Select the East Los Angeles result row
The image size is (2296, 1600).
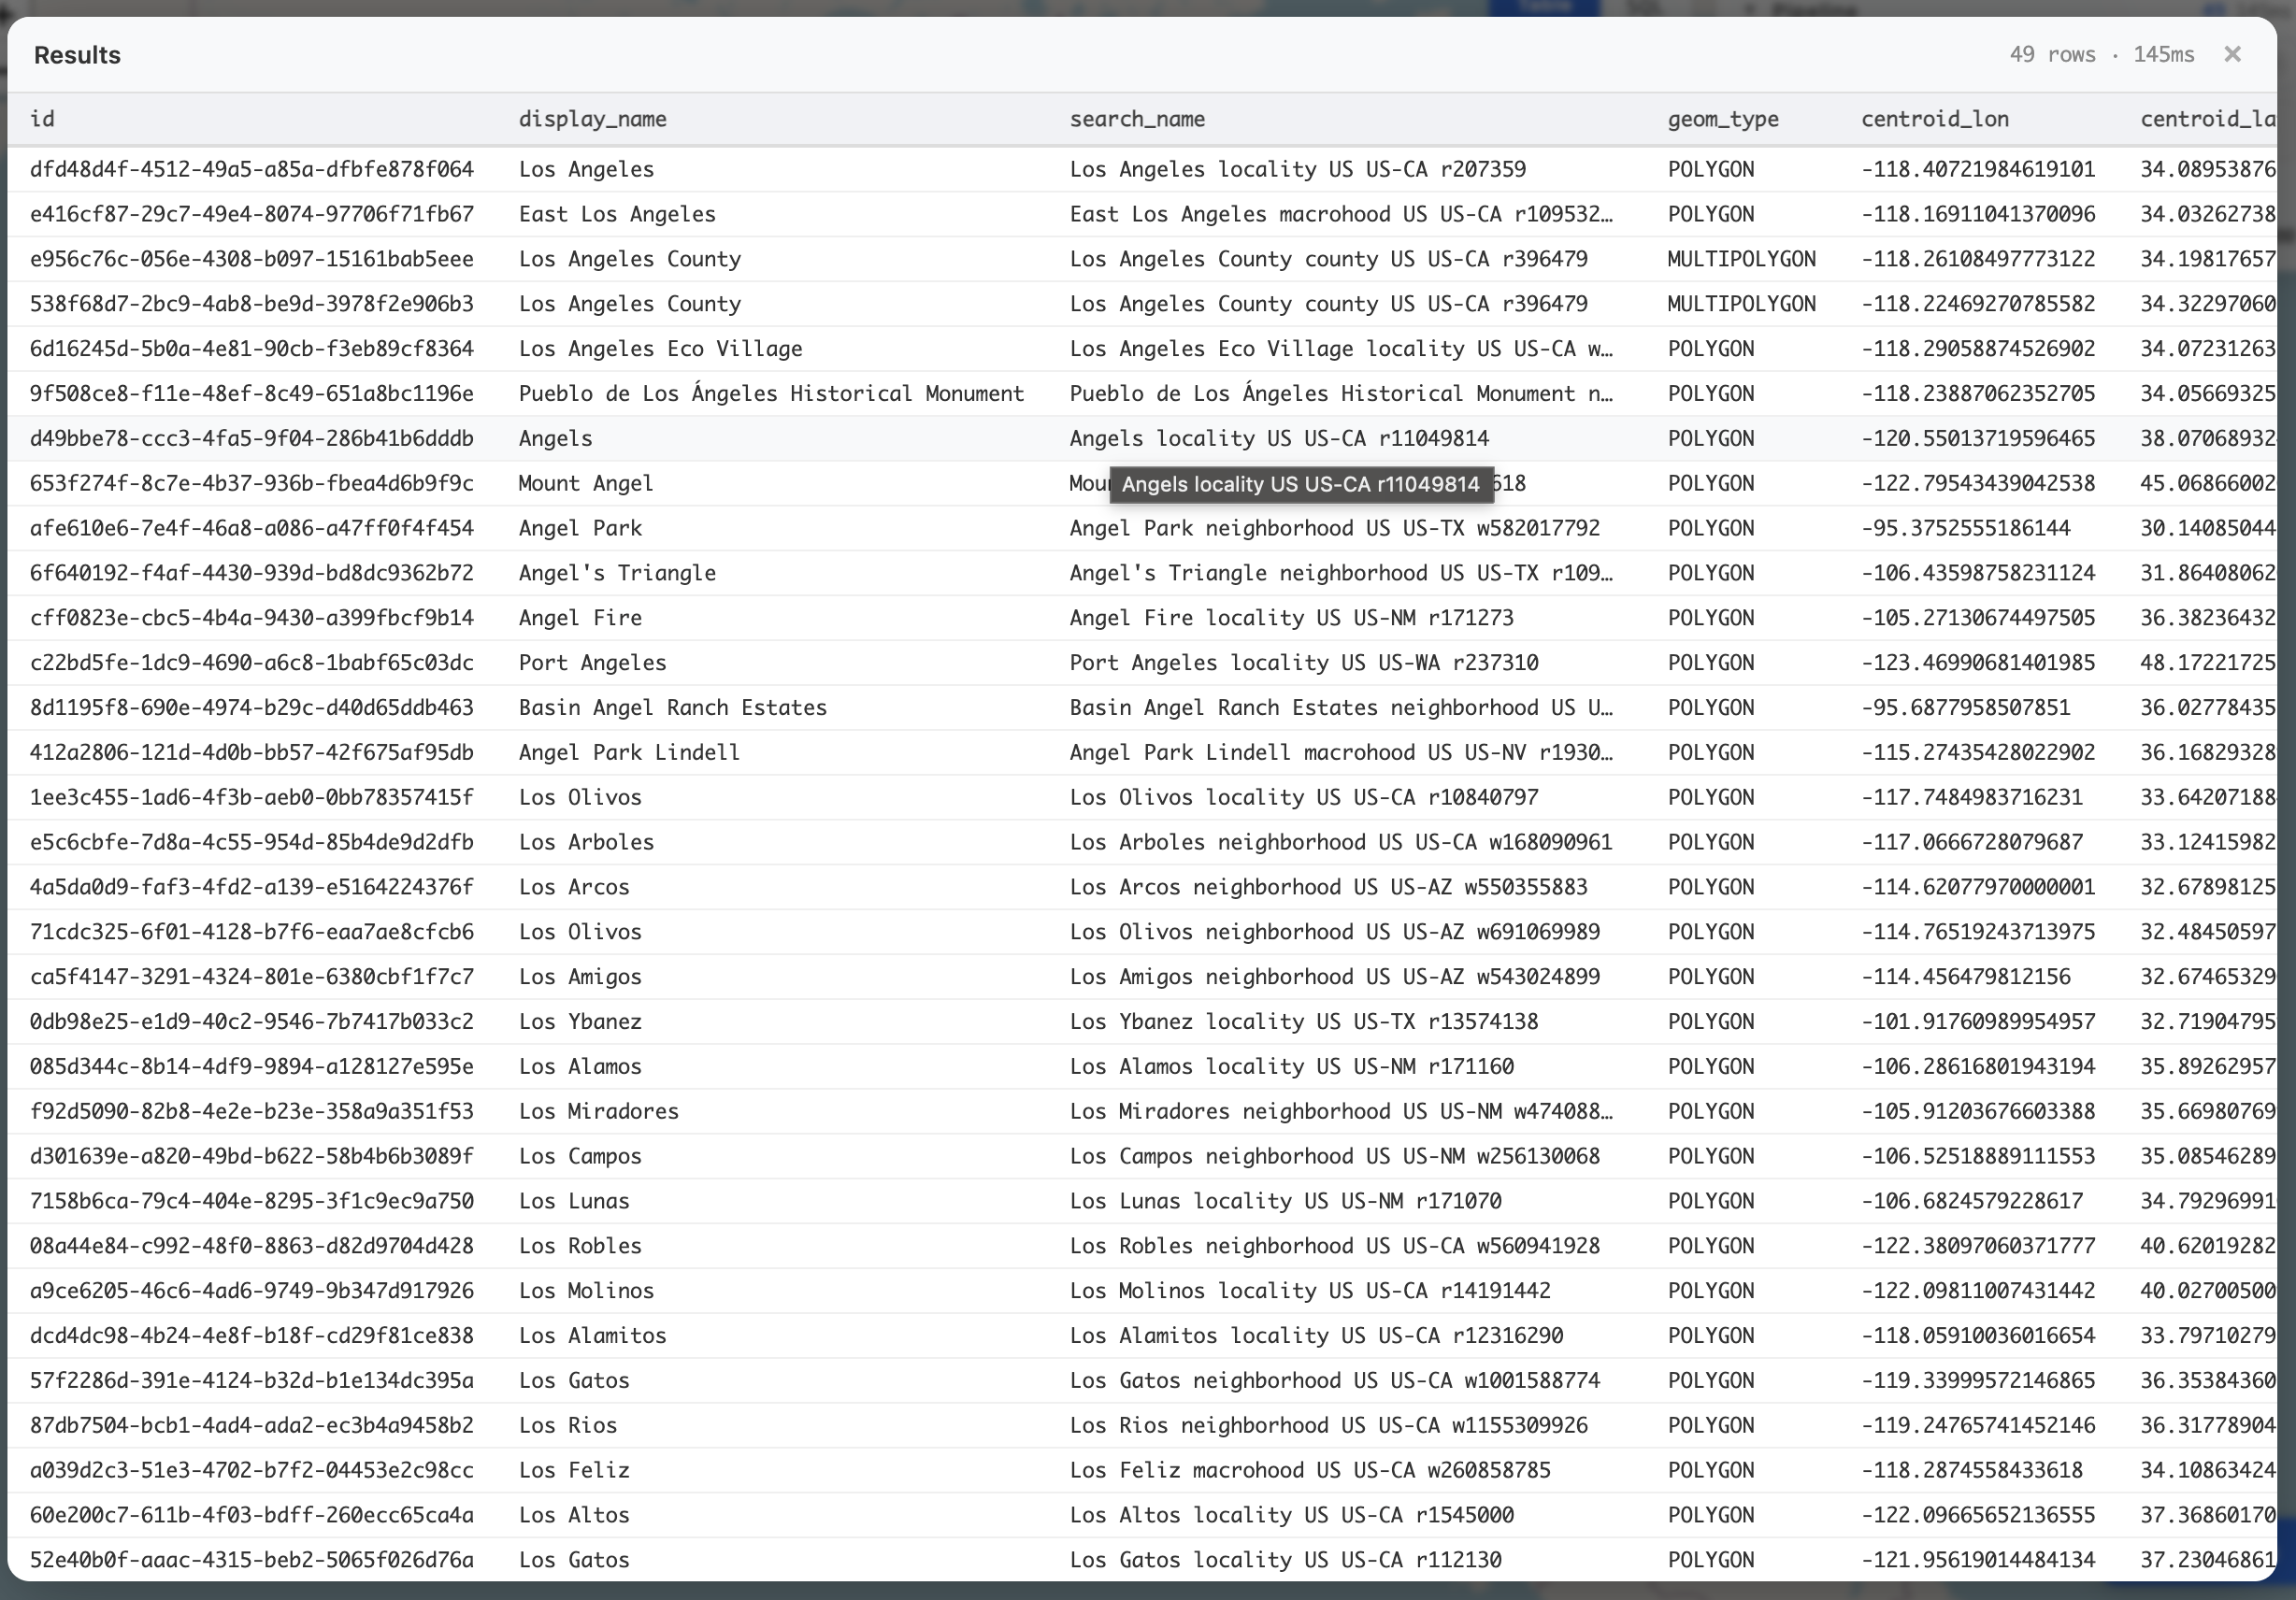pos(617,213)
